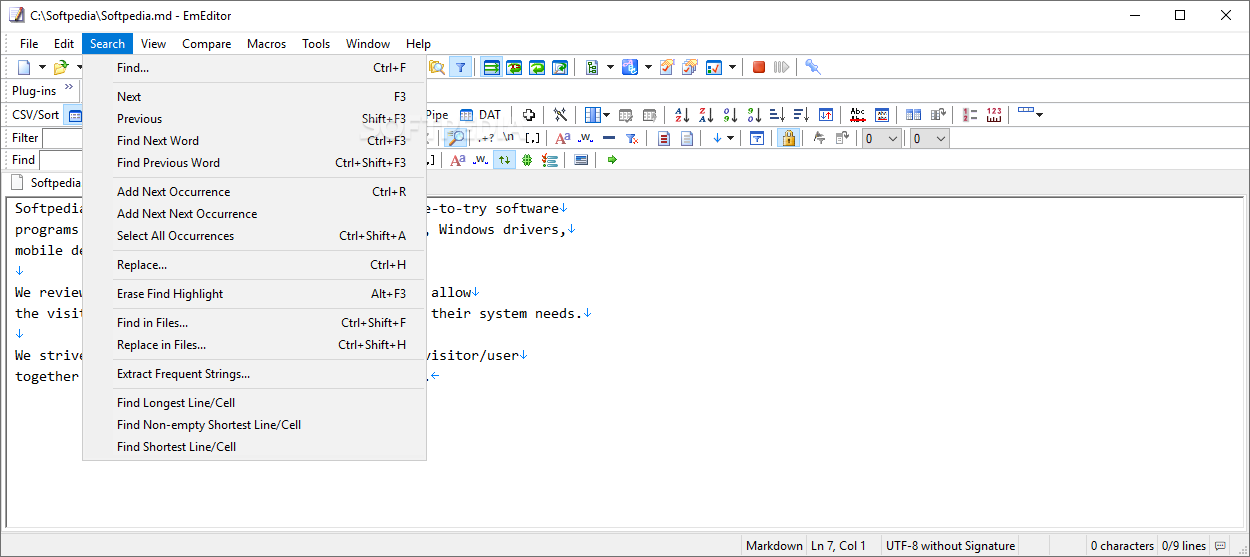The height and width of the screenshot is (557, 1250).
Task: Click CSV/Sort toolbar label
Action: point(35,115)
